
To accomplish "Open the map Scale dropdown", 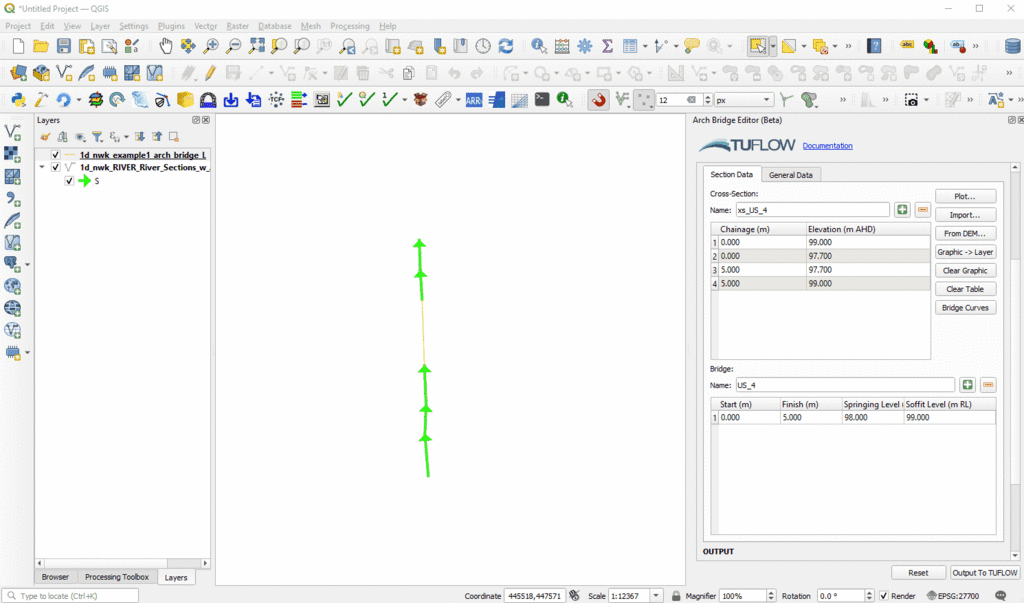I will pyautogui.click(x=656, y=596).
